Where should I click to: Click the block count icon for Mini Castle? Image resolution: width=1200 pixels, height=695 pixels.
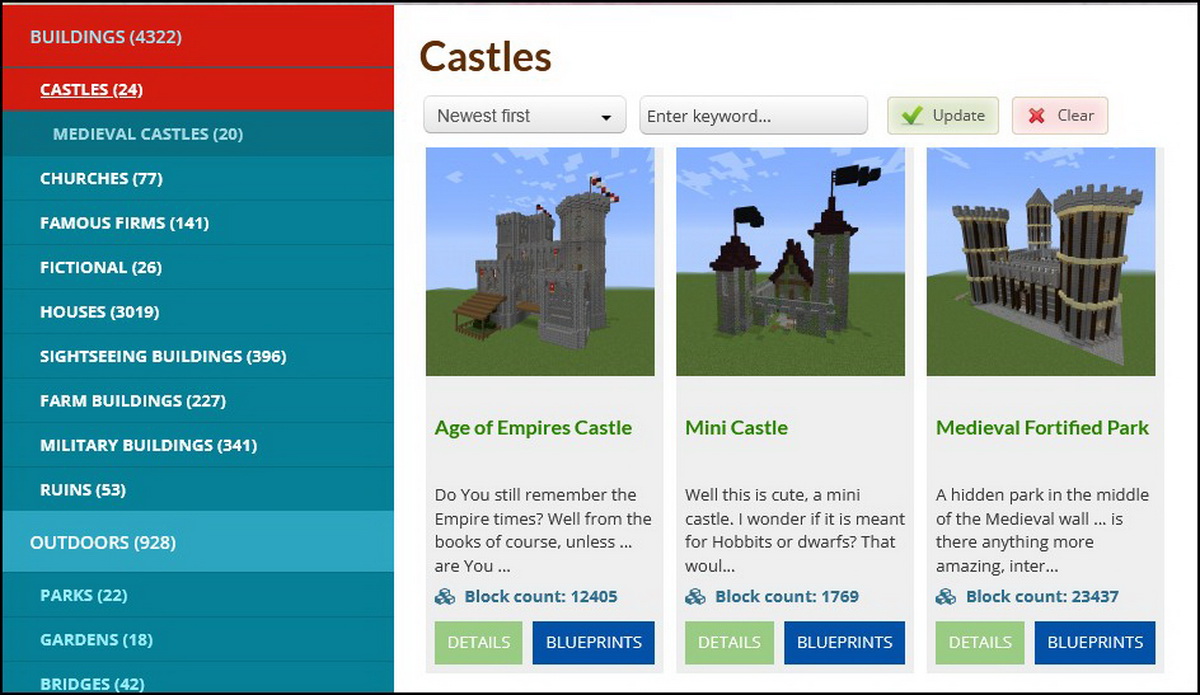[x=695, y=597]
